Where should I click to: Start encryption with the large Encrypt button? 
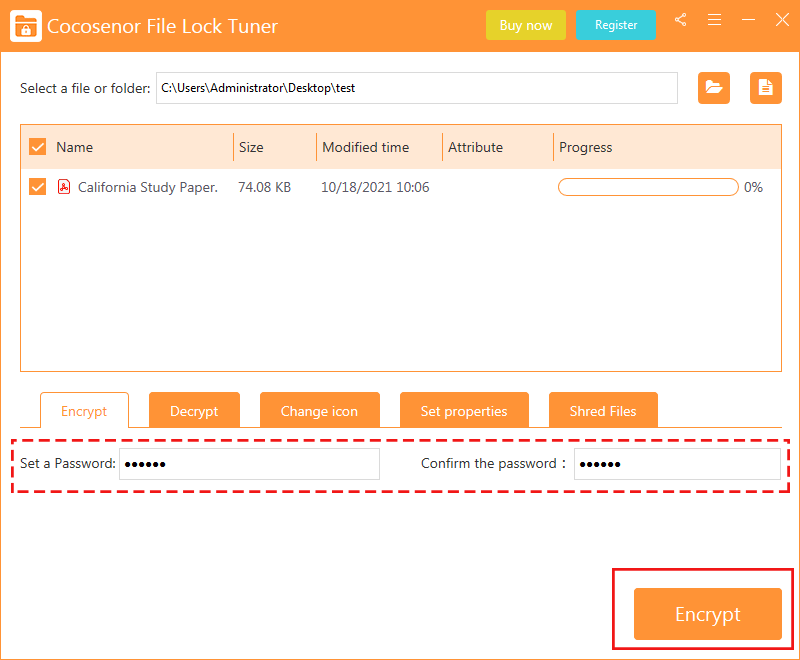pyautogui.click(x=708, y=614)
